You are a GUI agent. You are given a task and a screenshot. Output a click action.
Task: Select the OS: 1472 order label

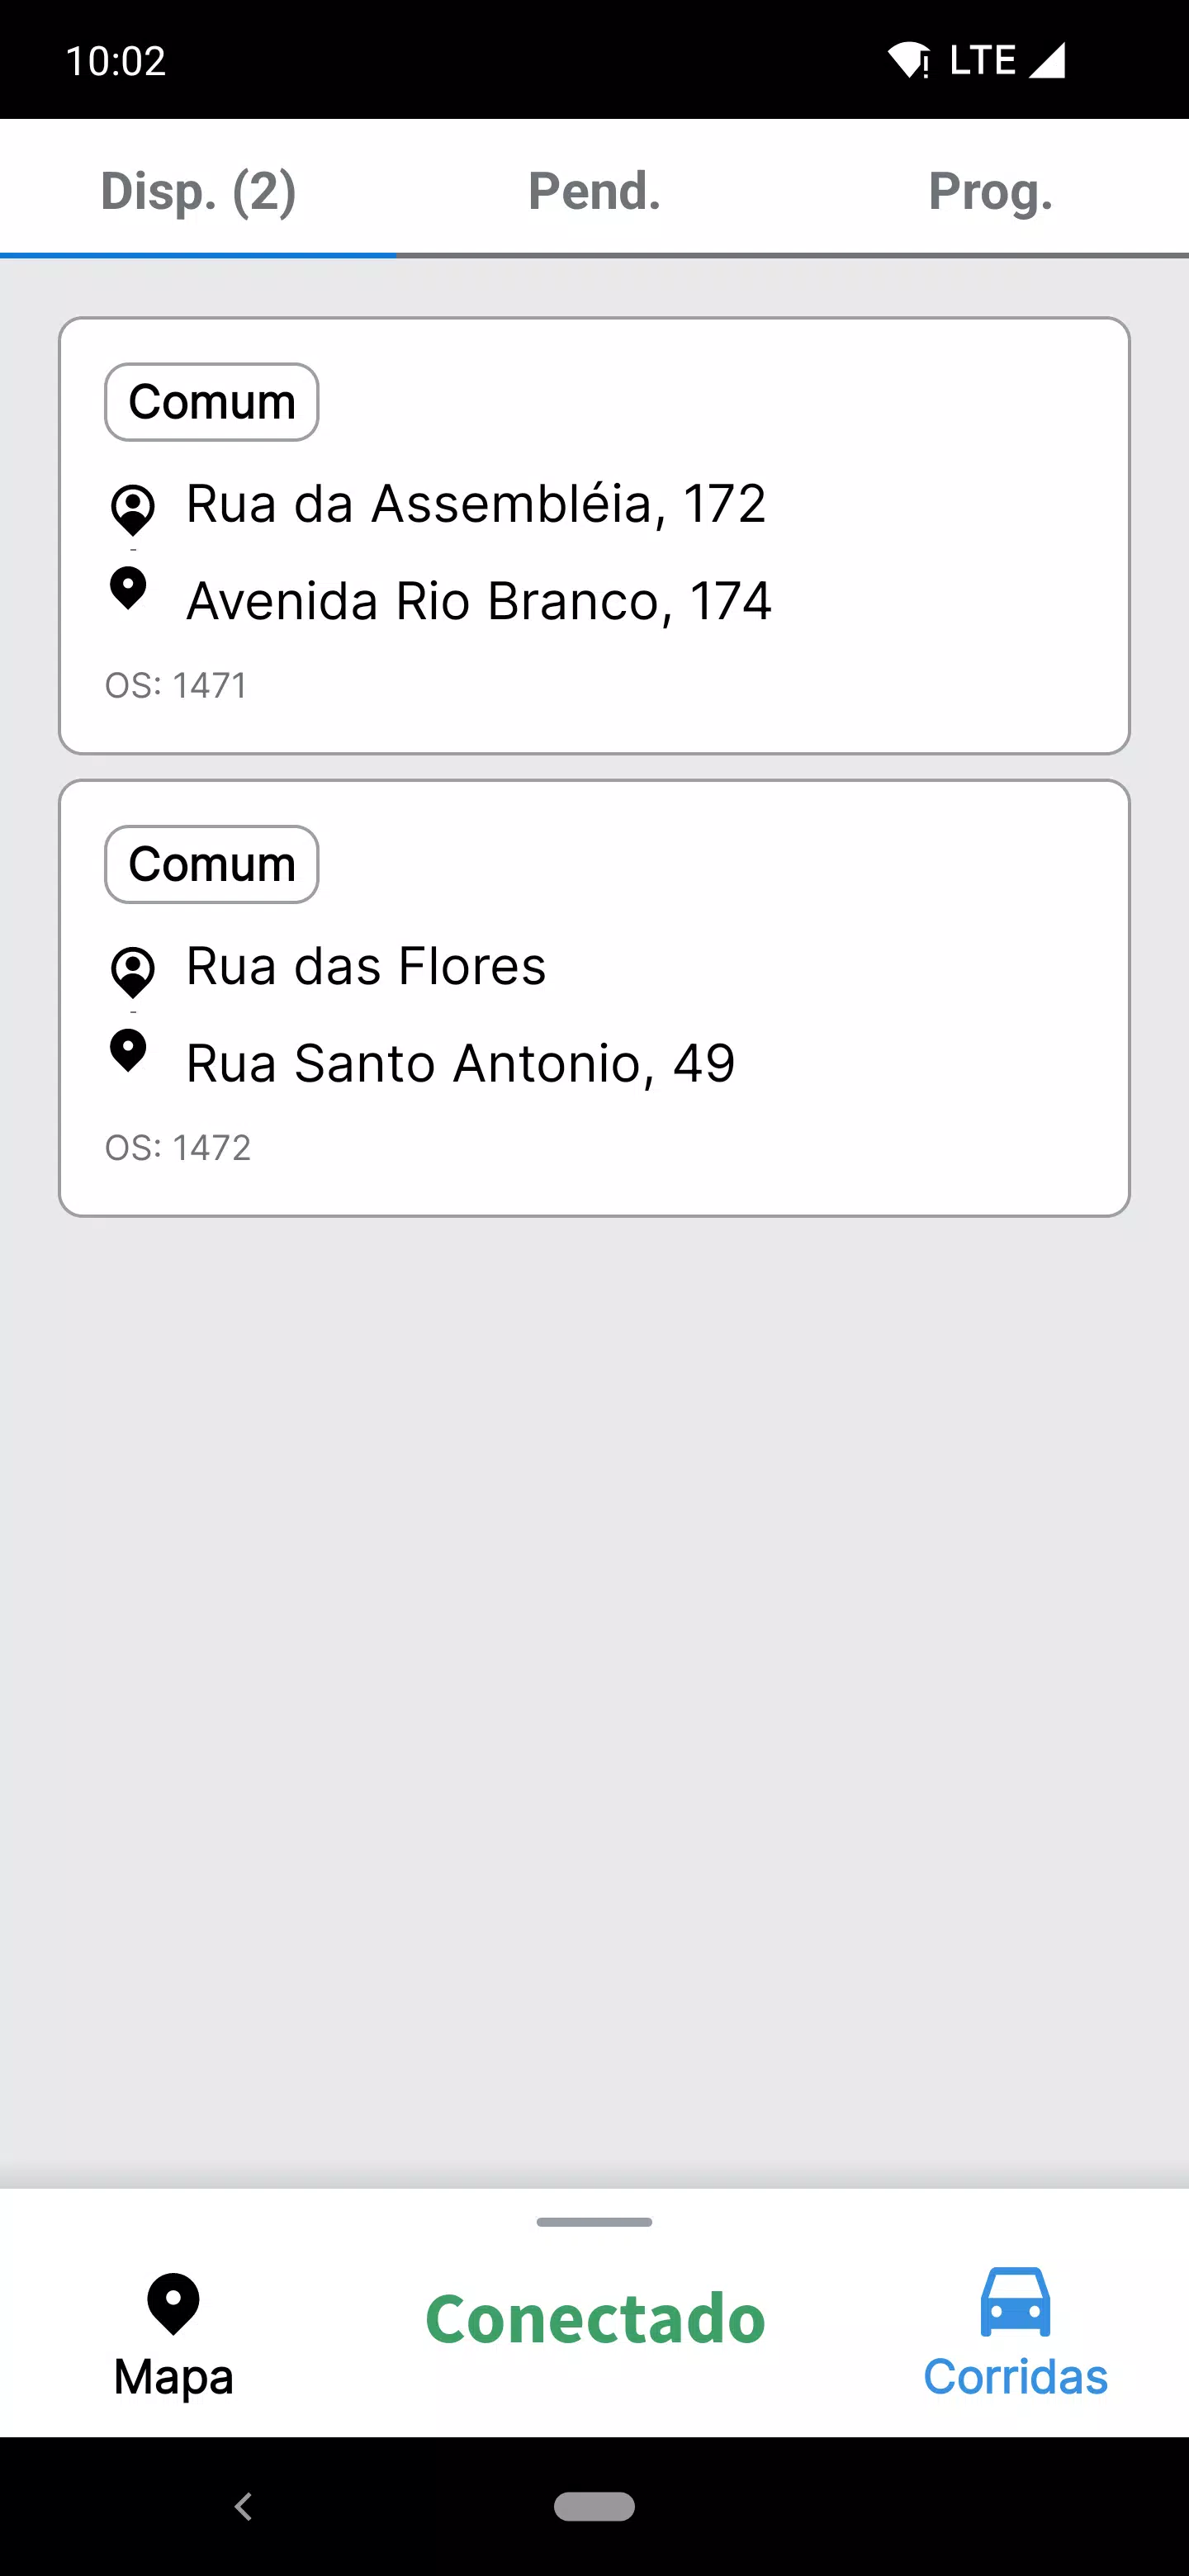pos(178,1148)
